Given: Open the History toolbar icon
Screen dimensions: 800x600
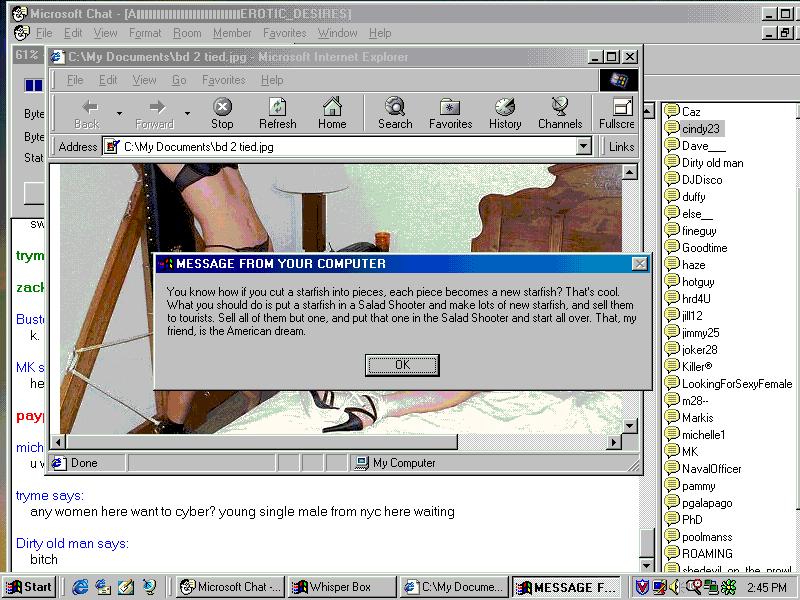Looking at the screenshot, I should pos(505,107).
